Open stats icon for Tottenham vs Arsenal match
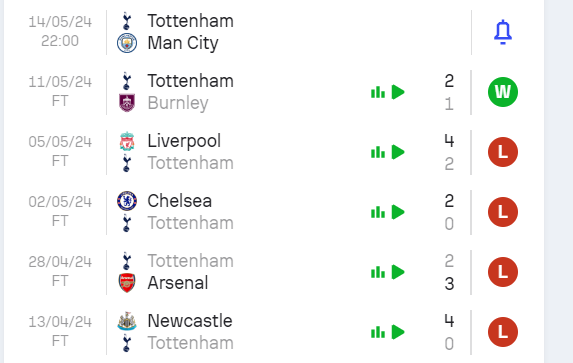Image resolution: width=573 pixels, height=363 pixels. pyautogui.click(x=378, y=272)
